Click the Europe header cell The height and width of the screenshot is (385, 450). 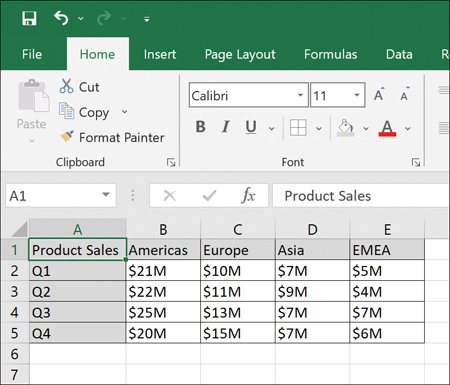click(x=238, y=250)
